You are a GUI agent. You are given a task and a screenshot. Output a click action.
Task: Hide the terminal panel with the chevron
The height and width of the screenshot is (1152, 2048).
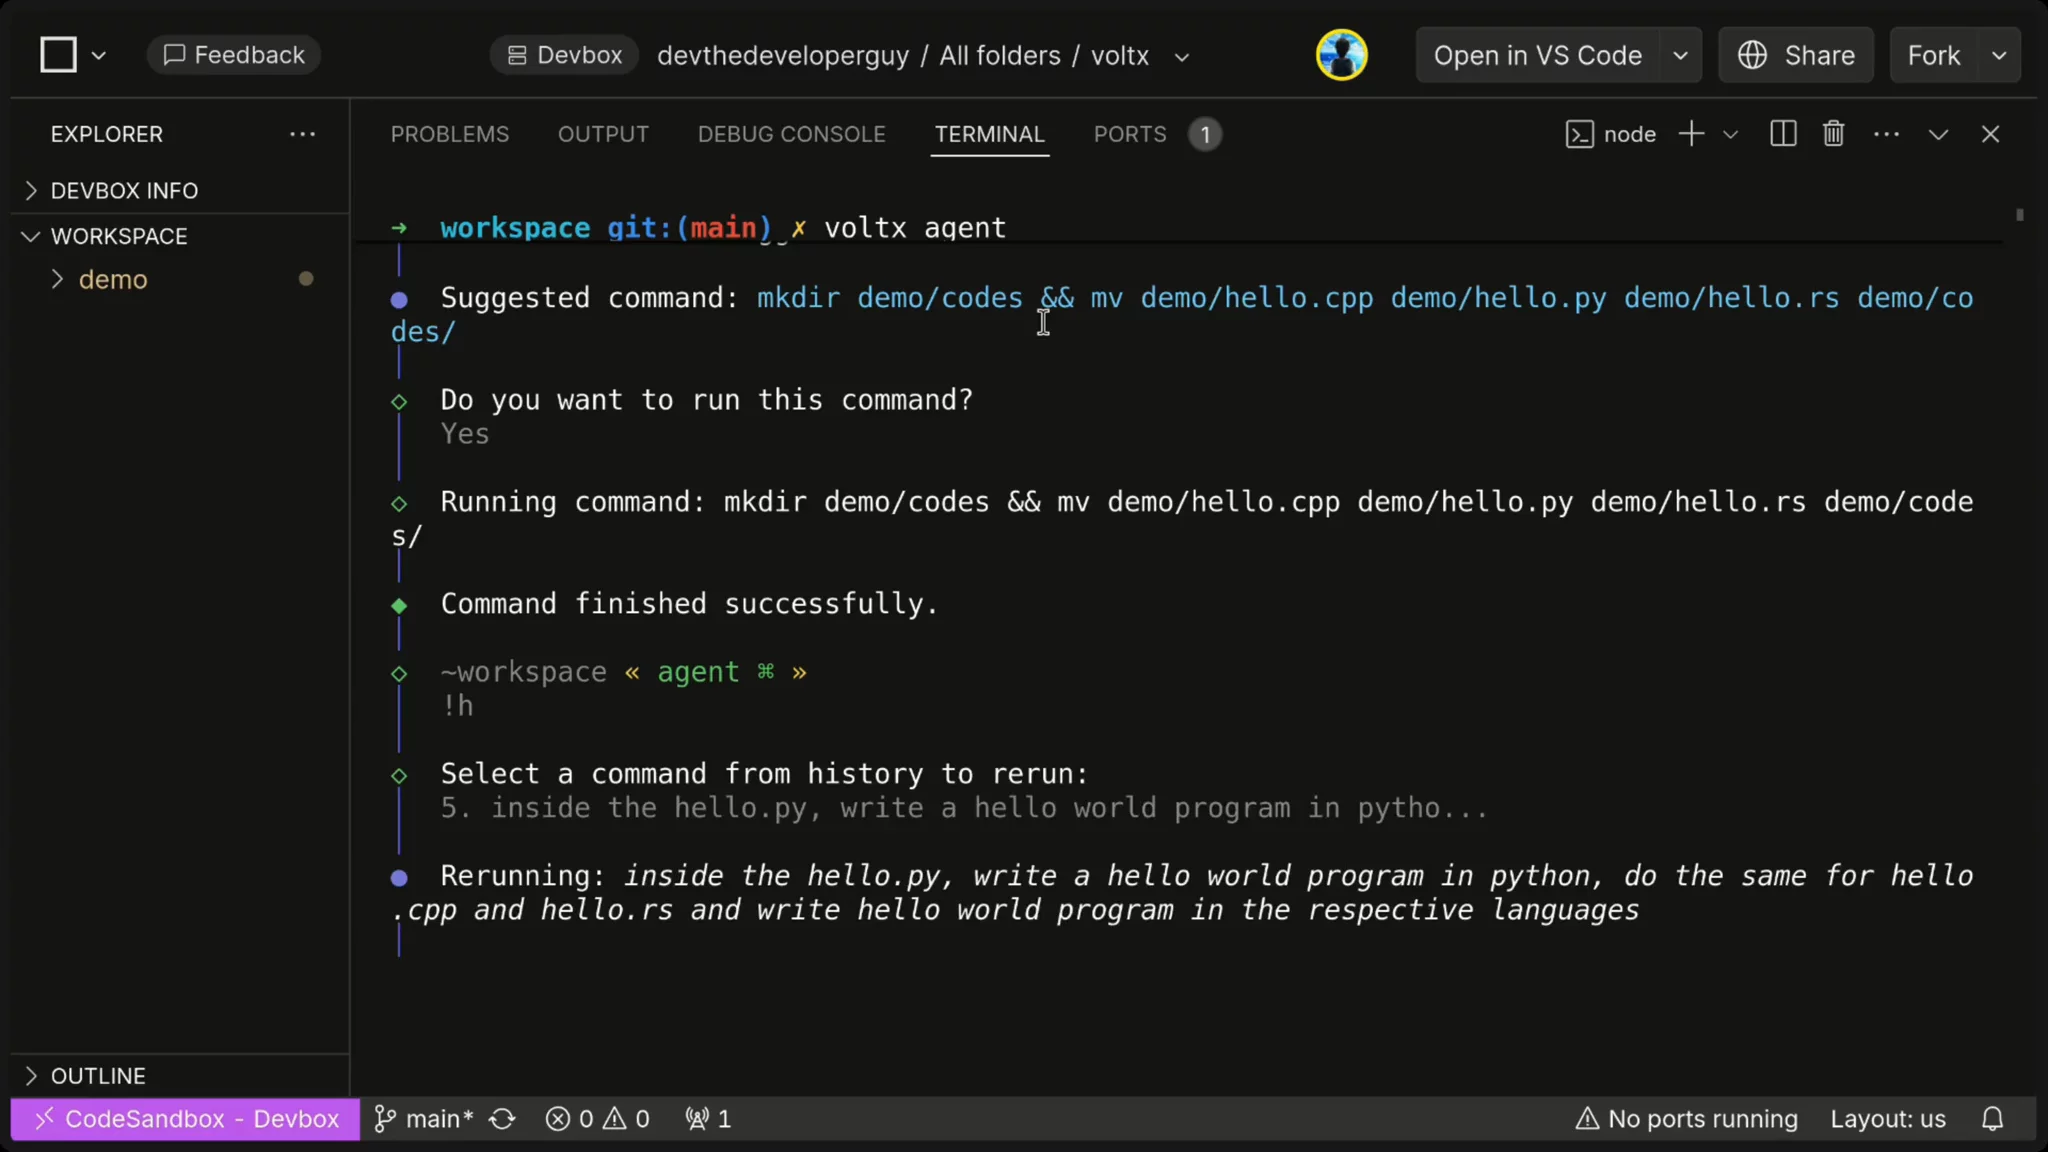pos(1938,134)
